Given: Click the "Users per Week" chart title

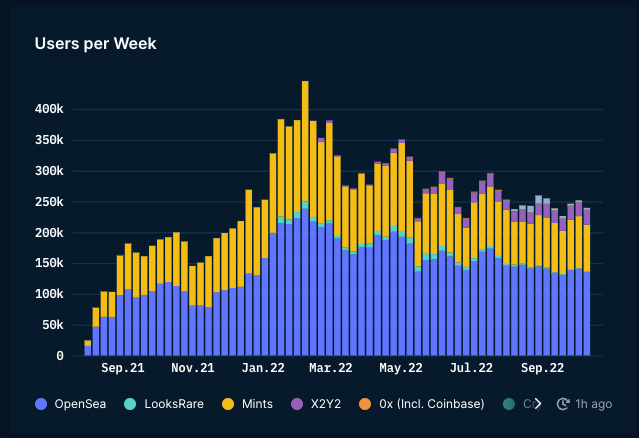Looking at the screenshot, I should pyautogui.click(x=95, y=43).
